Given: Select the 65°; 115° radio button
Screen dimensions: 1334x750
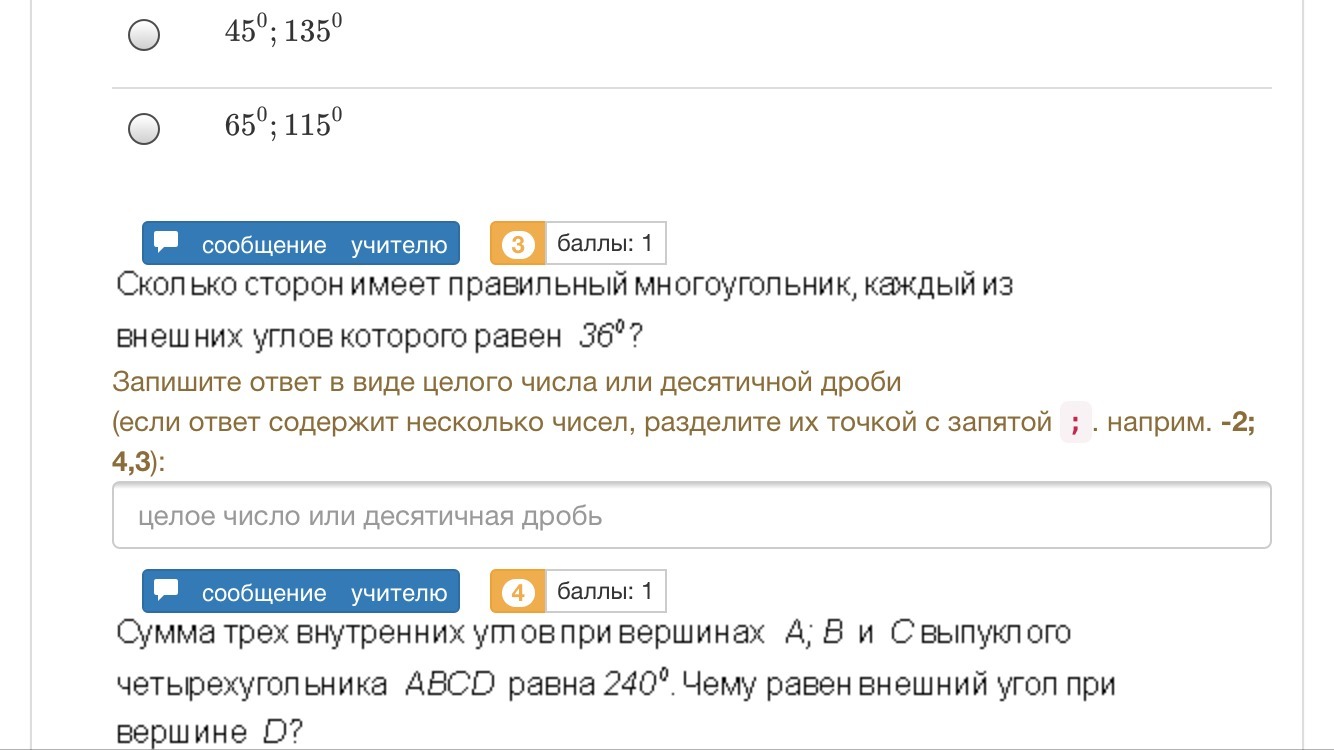Looking at the screenshot, I should [x=144, y=129].
